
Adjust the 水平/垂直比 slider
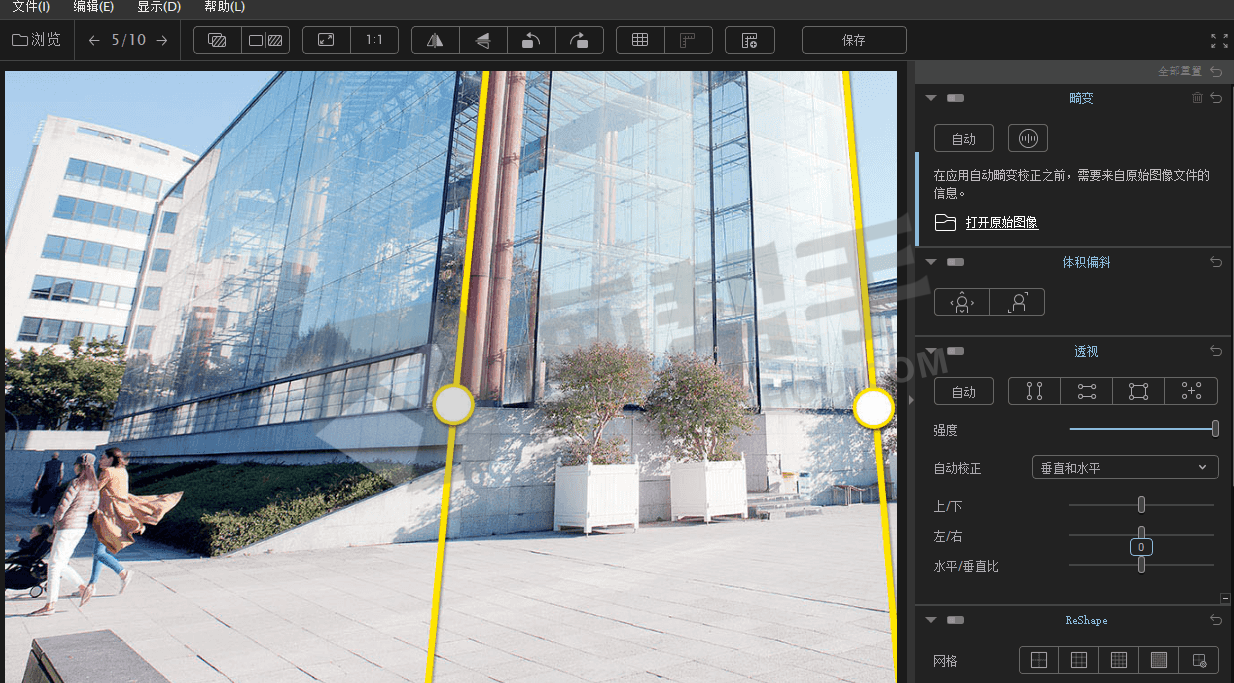[x=1141, y=565]
